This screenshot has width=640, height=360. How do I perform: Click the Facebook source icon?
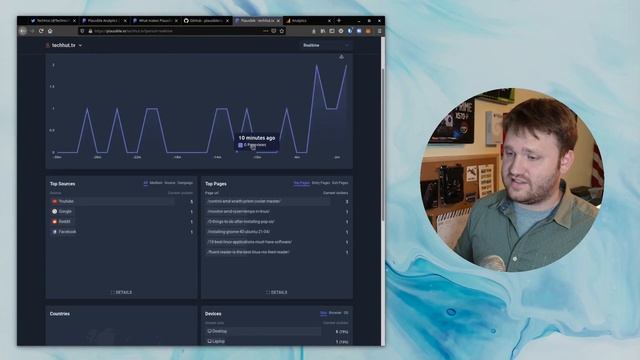pyautogui.click(x=54, y=232)
